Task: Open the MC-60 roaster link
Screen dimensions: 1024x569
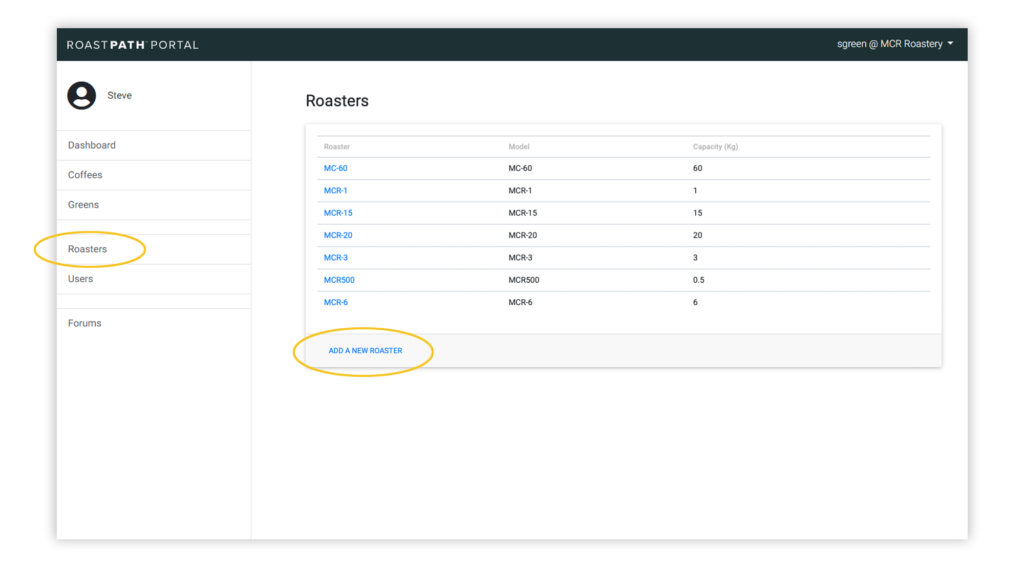Action: 336,169
